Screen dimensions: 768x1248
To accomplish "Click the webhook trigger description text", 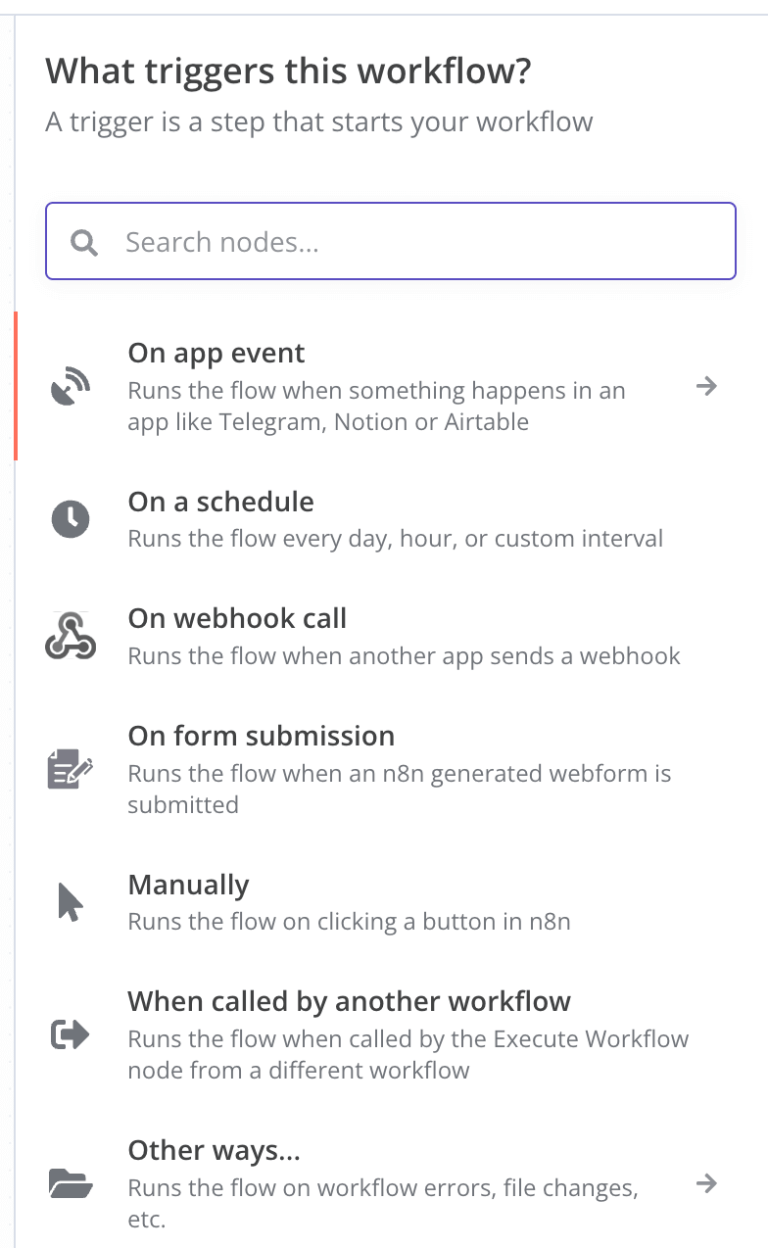I will click(x=403, y=656).
